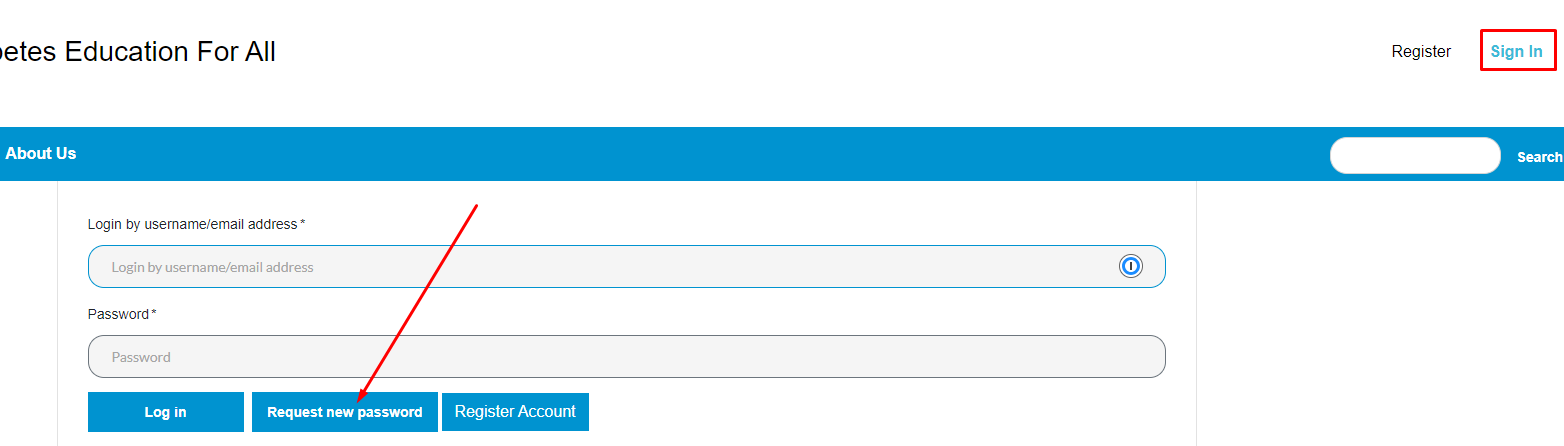The height and width of the screenshot is (446, 1564).
Task: Open the Sign In link
Action: [1516, 51]
